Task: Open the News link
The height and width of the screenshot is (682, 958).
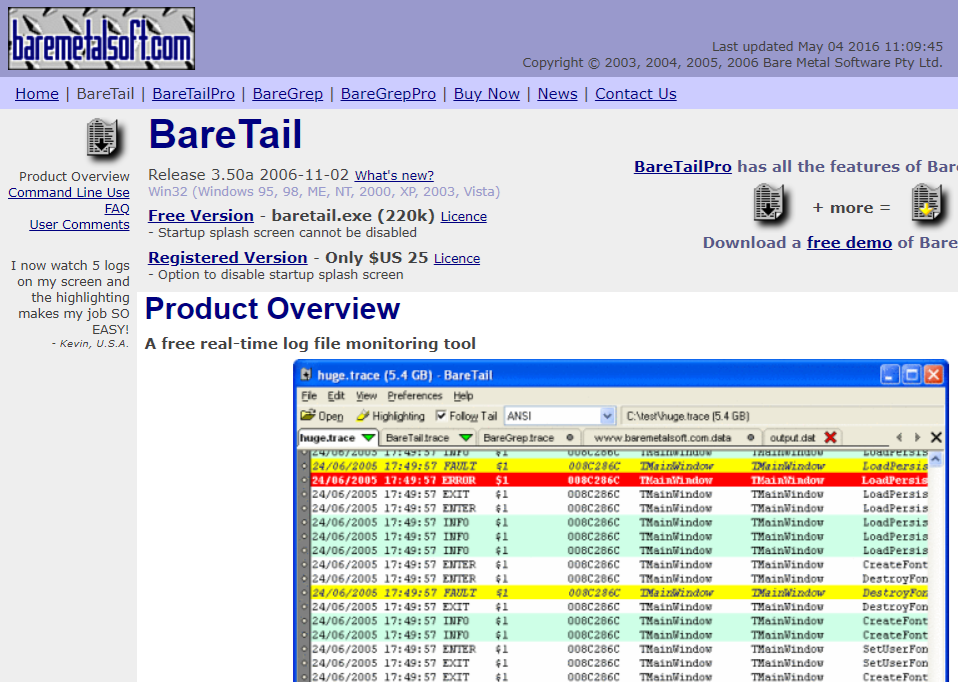Action: 557,94
